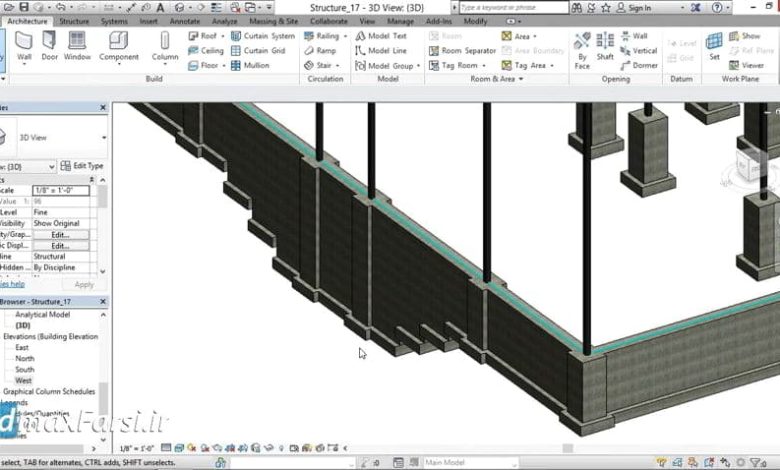Viewport: 780px width, 470px height.
Task: Click the Stair tool
Action: click(x=318, y=65)
